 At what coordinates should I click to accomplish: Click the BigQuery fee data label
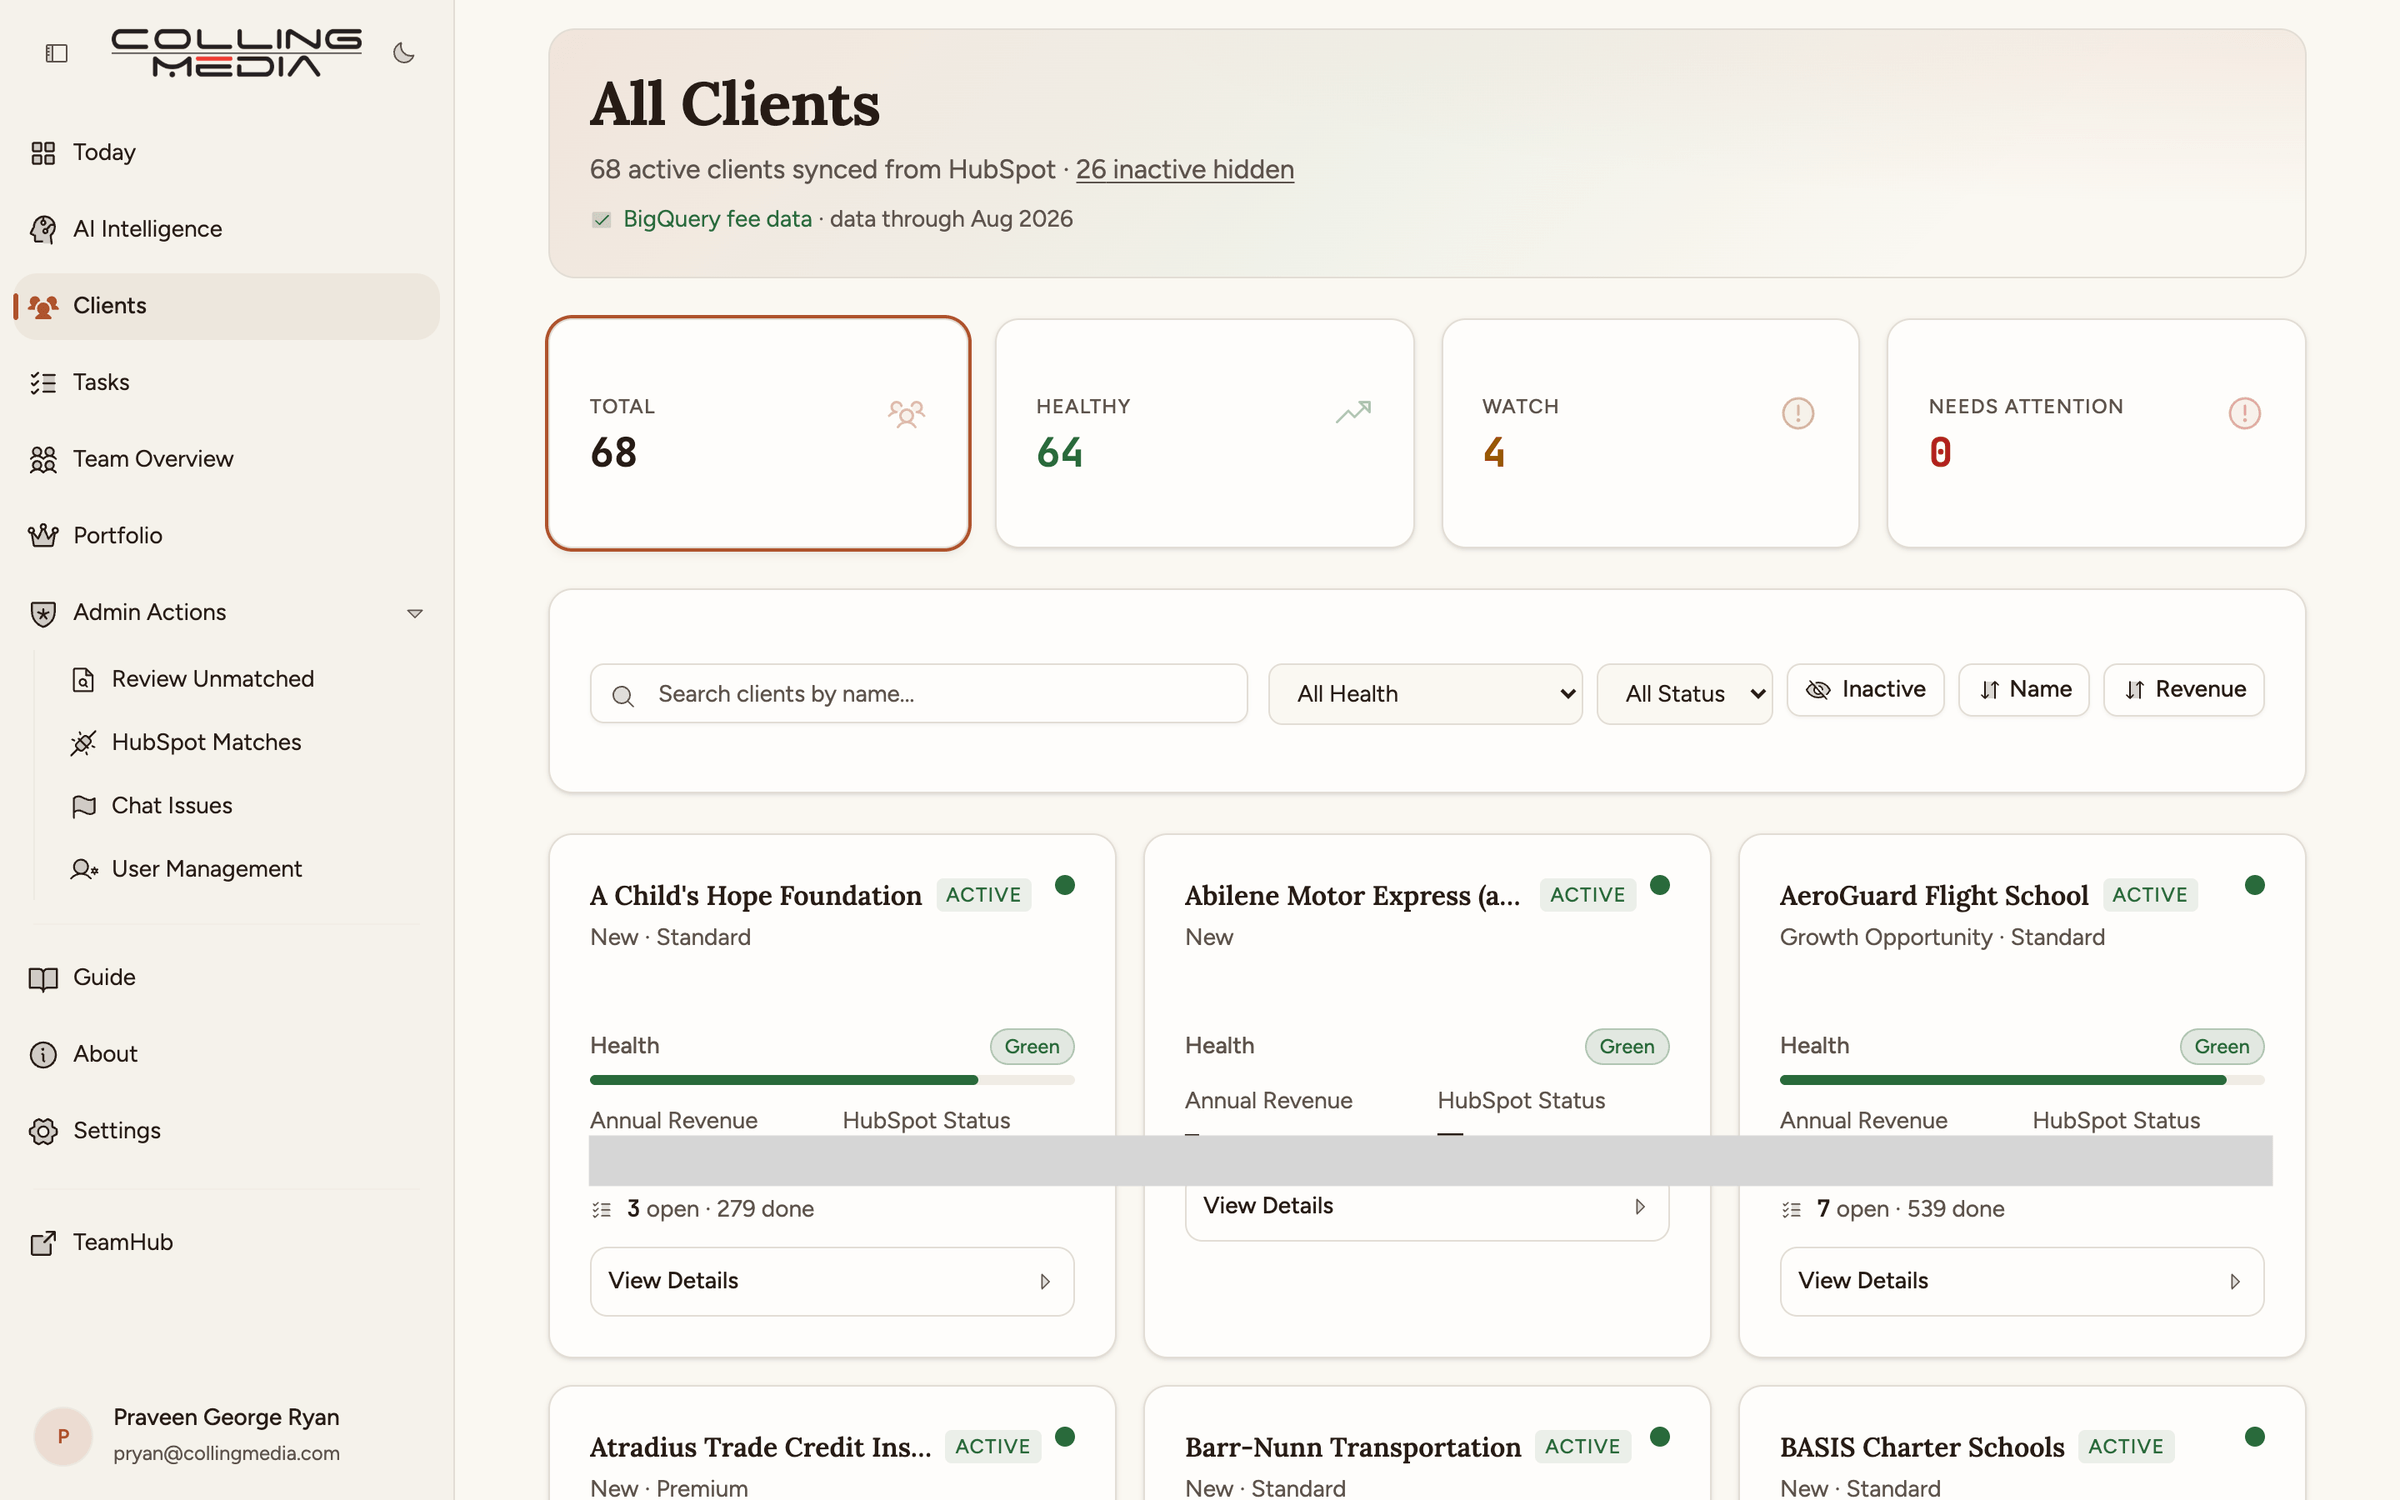pyautogui.click(x=717, y=219)
